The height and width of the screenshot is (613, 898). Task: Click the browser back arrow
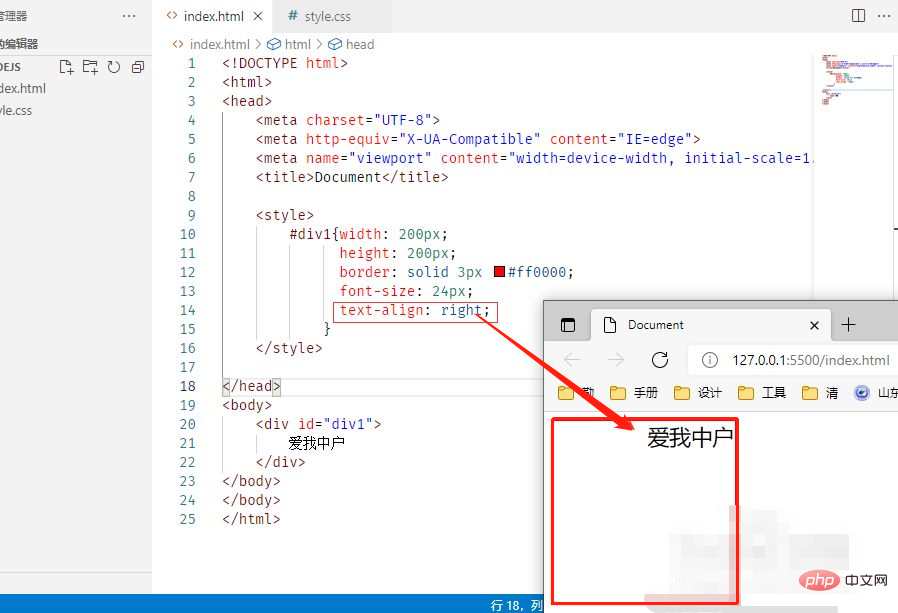[x=572, y=360]
